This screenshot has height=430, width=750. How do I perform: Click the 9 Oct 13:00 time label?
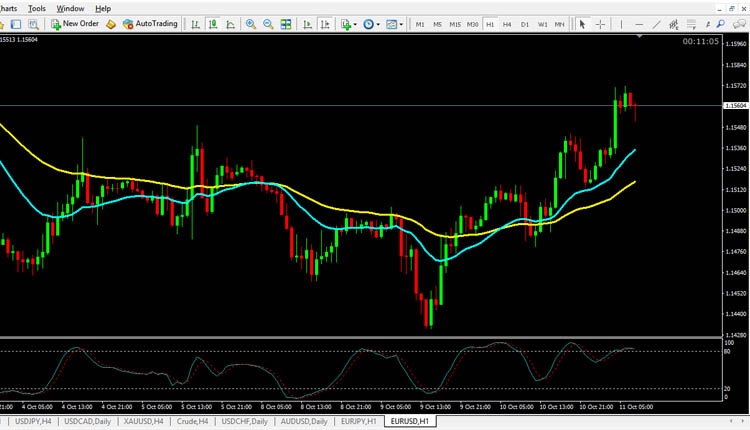435,407
